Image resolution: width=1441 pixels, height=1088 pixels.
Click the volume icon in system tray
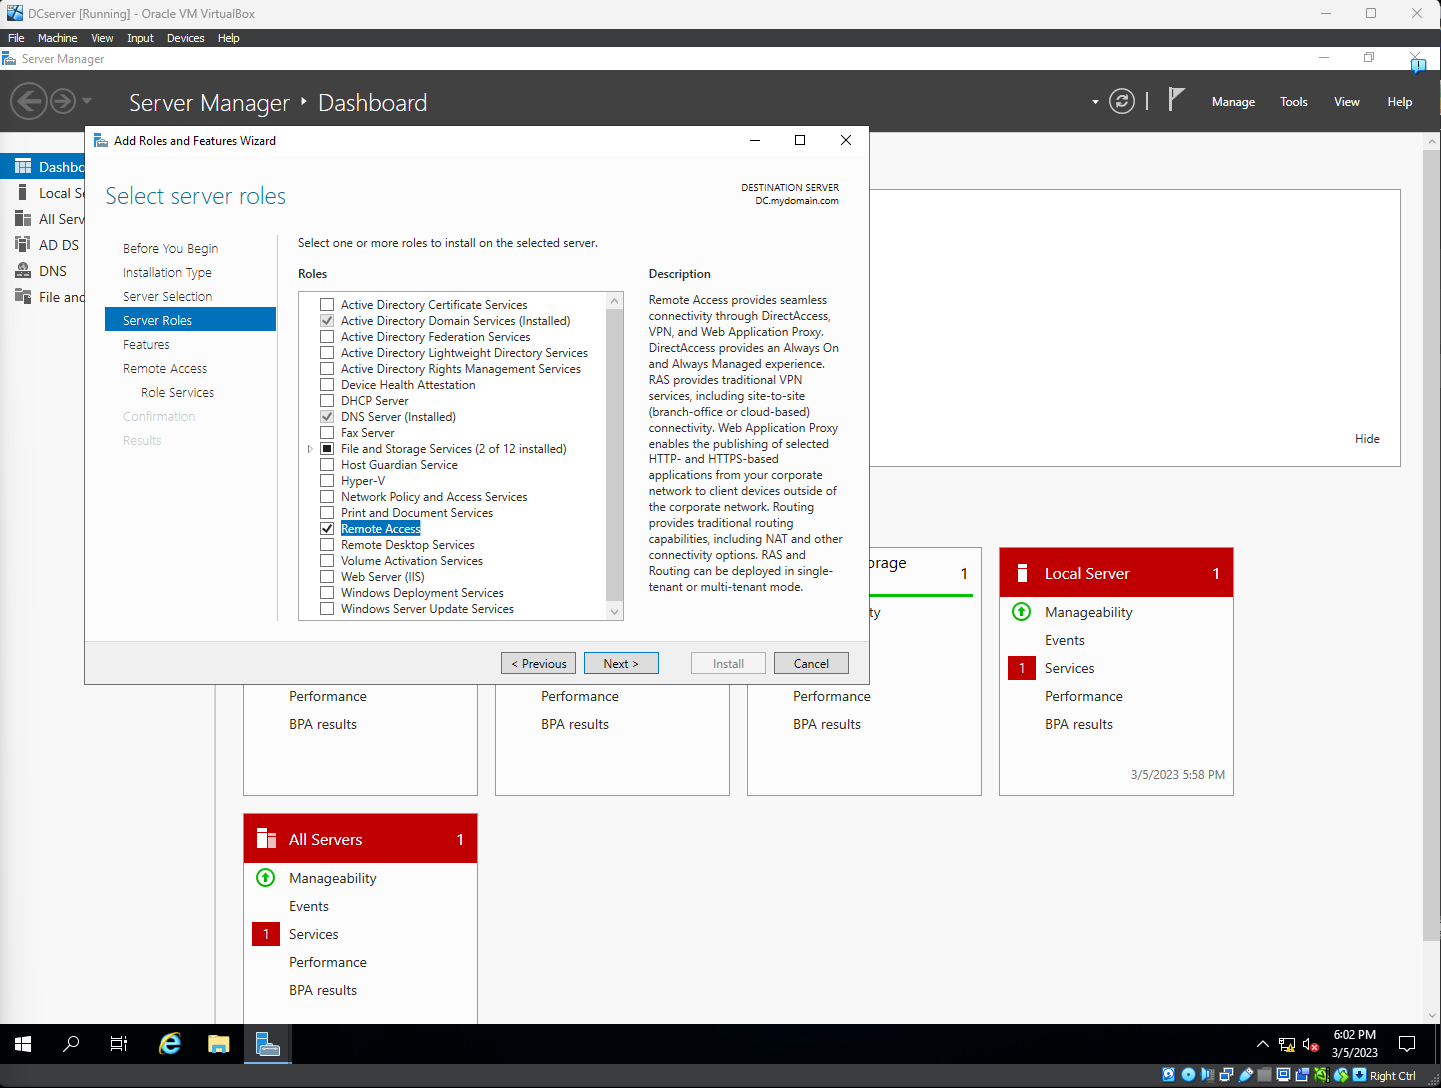click(x=1311, y=1044)
